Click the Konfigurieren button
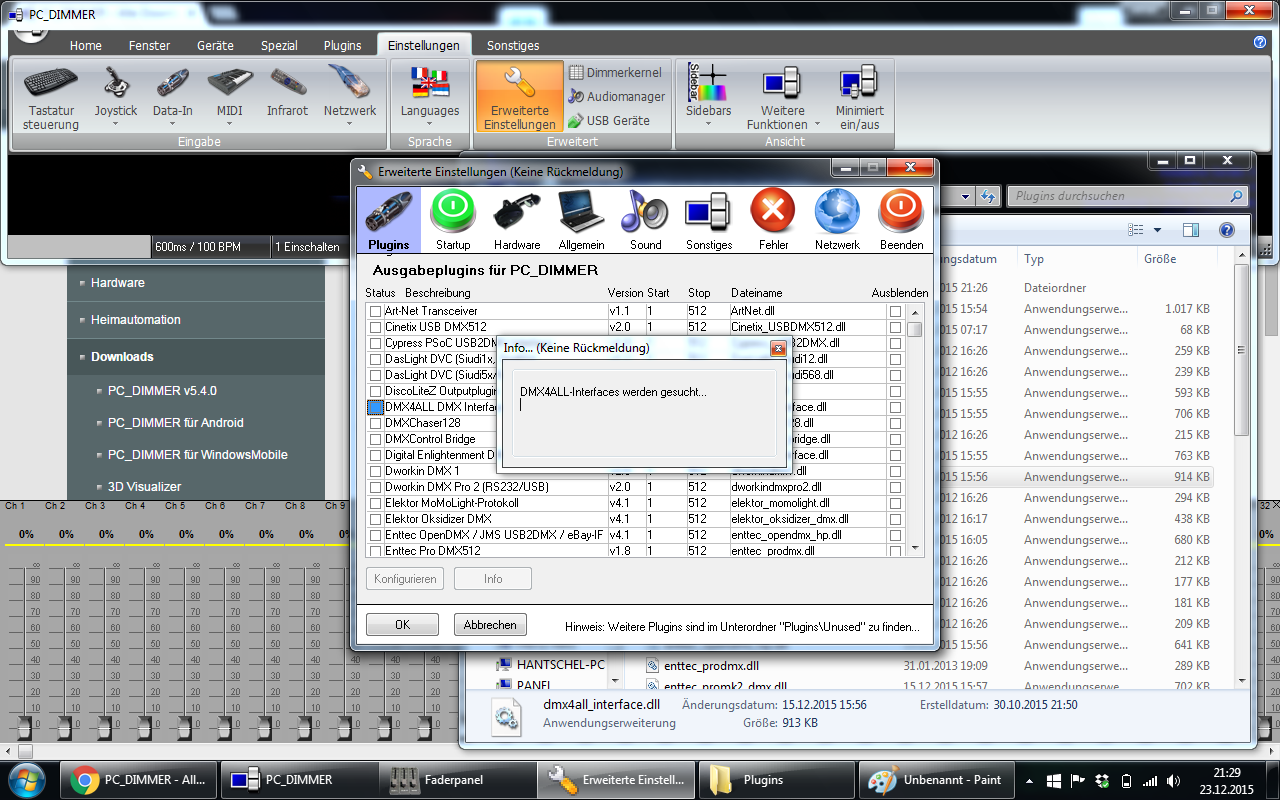 click(404, 578)
